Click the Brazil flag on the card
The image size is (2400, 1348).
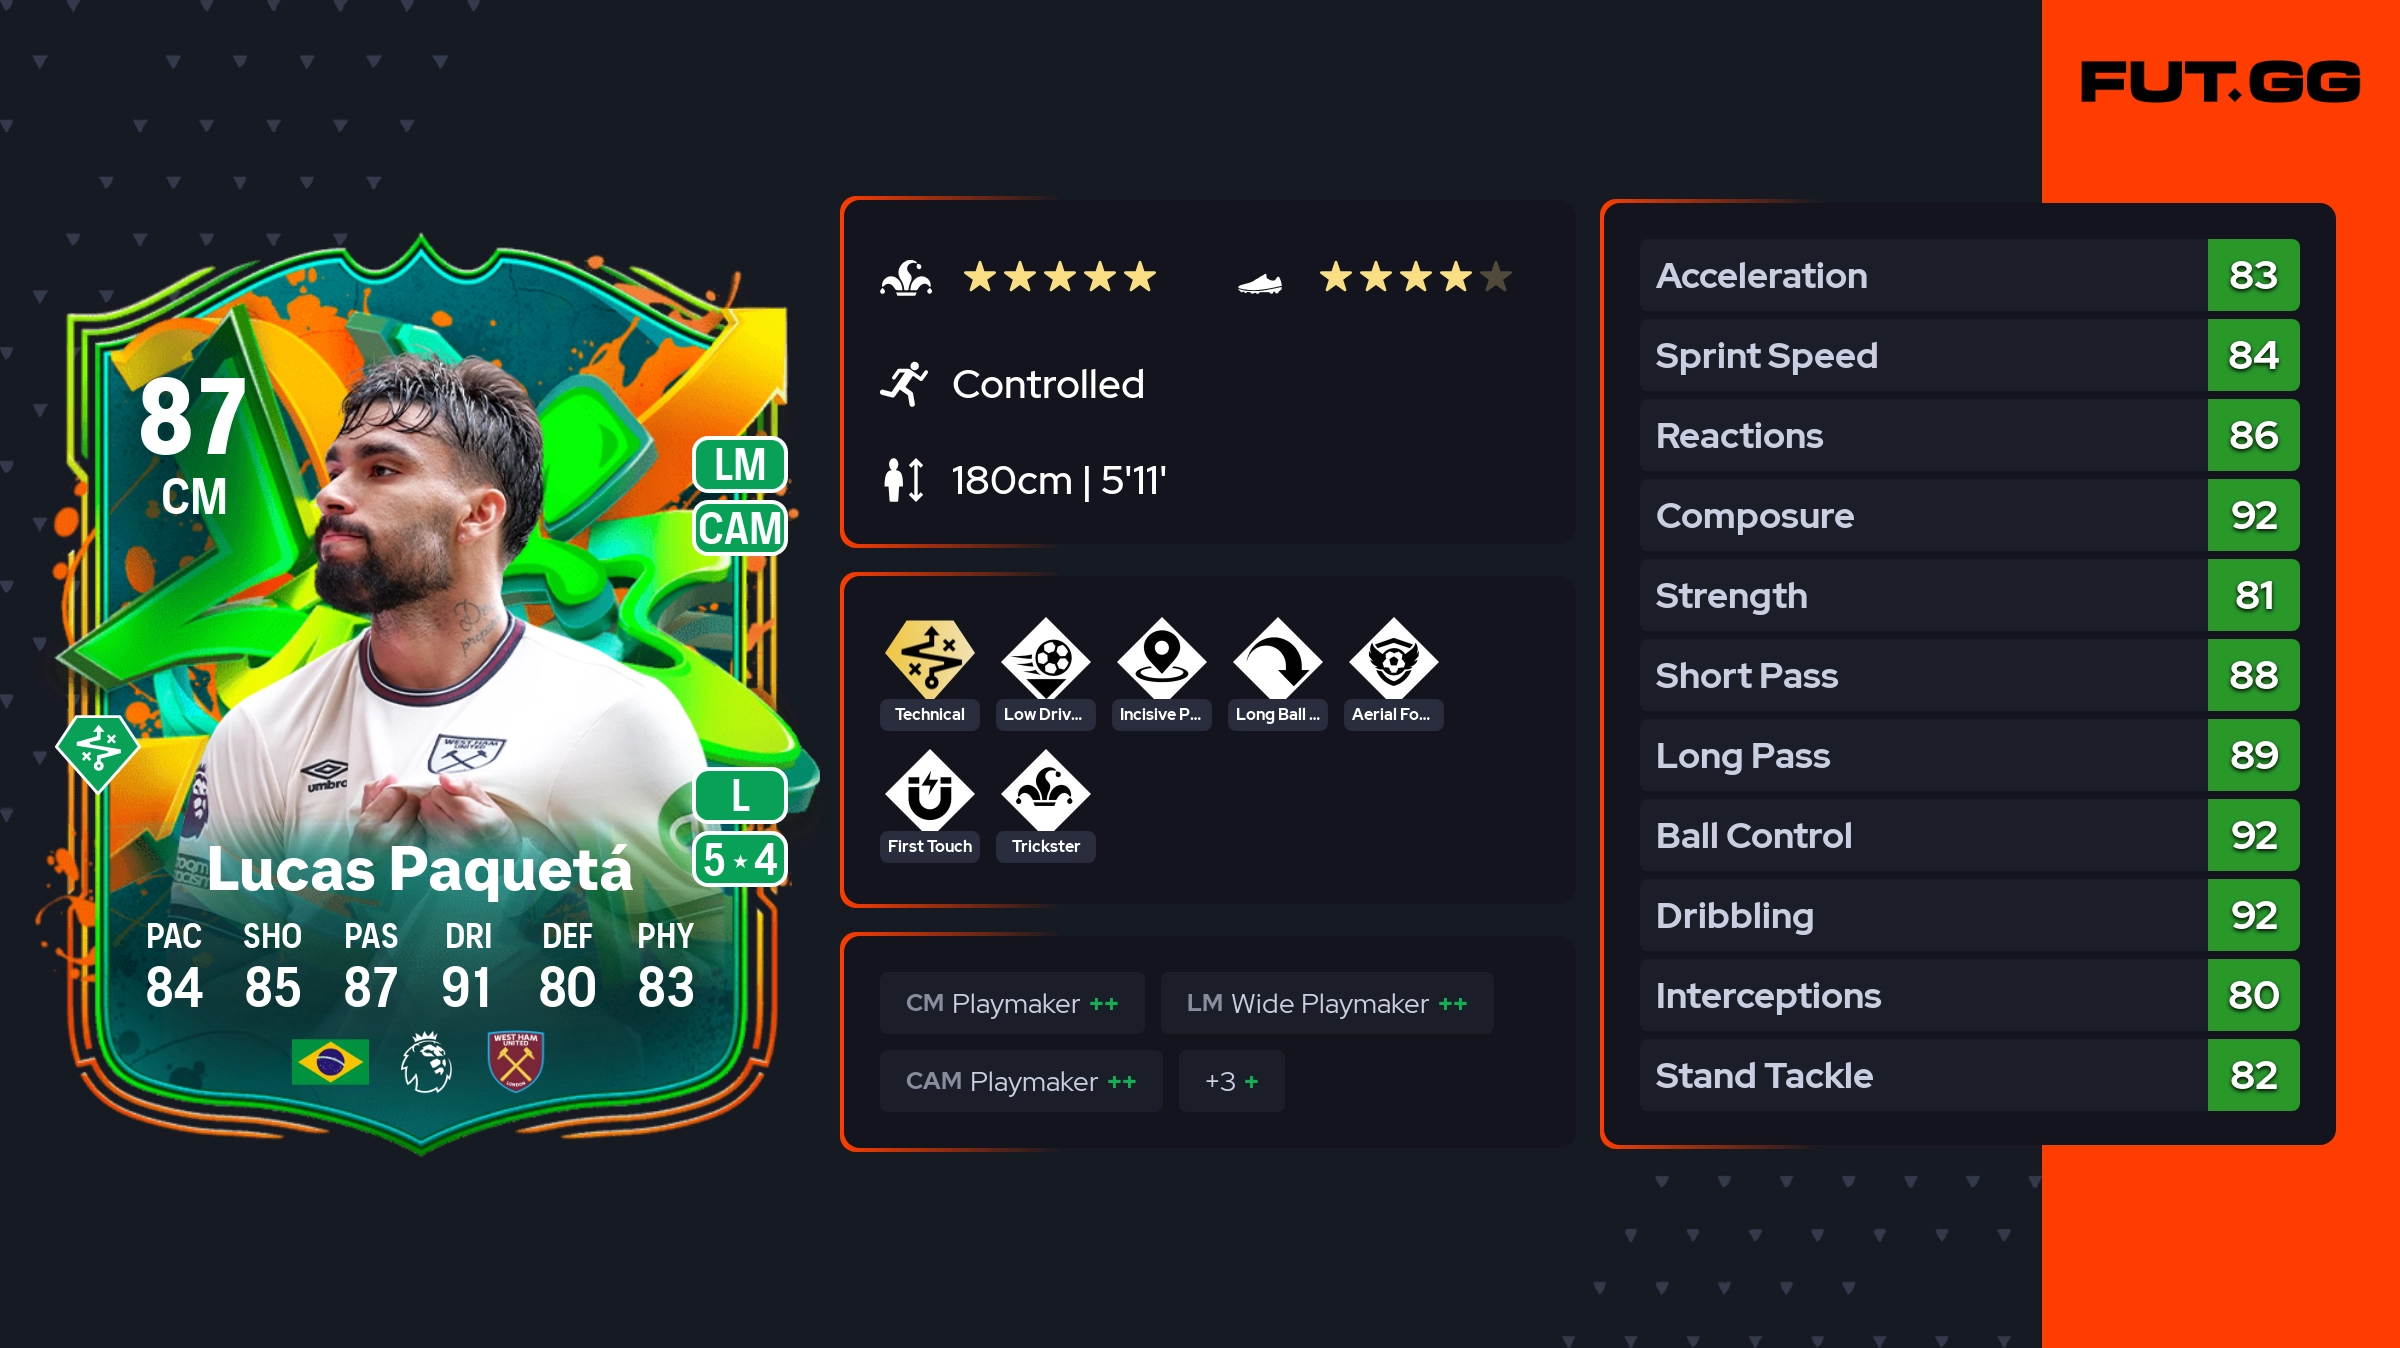(330, 1062)
